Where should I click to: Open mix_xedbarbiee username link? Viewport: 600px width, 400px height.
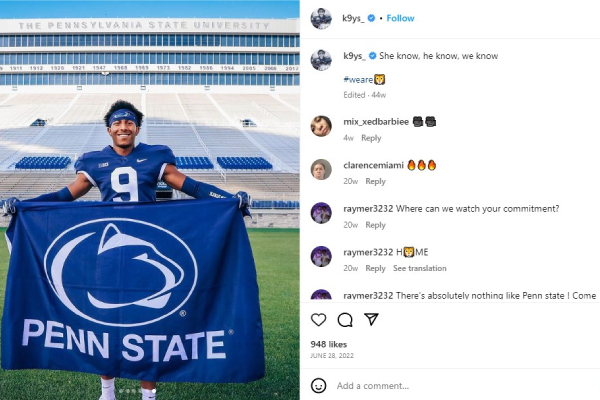click(x=375, y=121)
